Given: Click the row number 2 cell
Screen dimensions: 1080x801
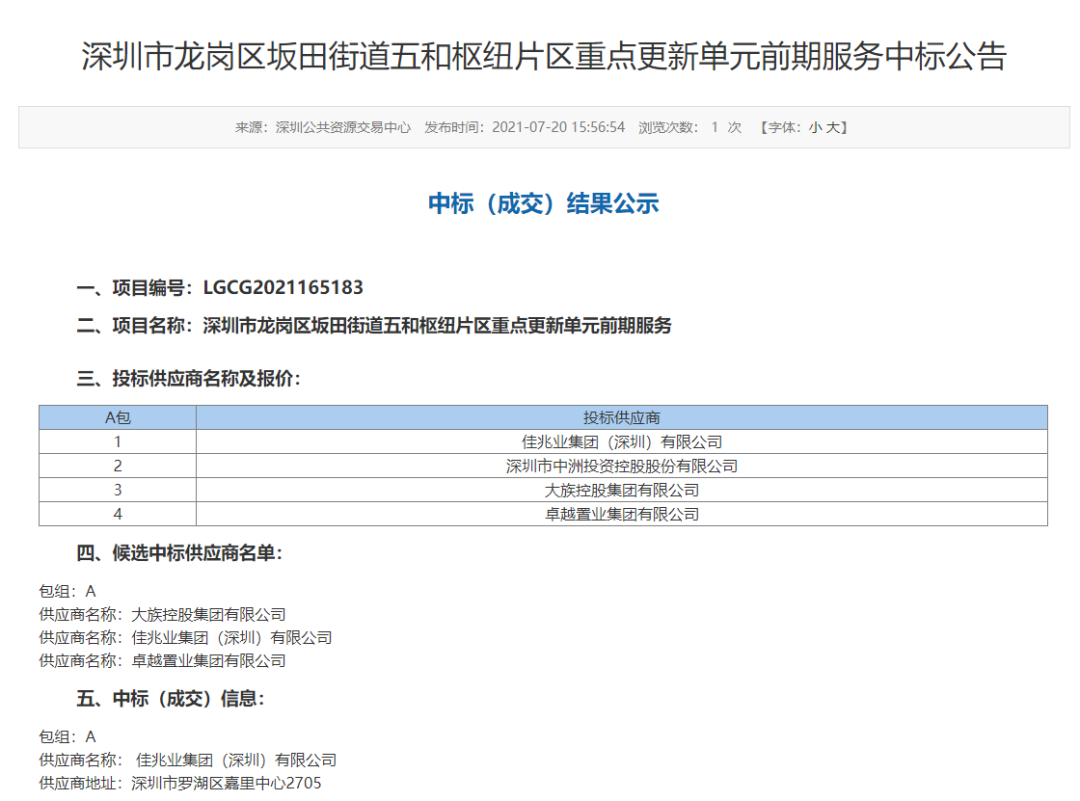Looking at the screenshot, I should [x=118, y=466].
